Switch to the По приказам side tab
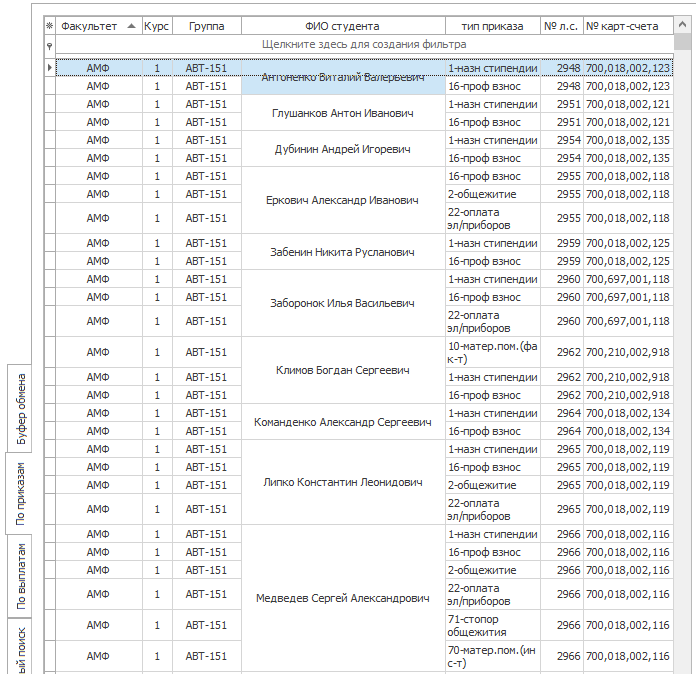Screen dimensions: 696x674 click(x=20, y=494)
